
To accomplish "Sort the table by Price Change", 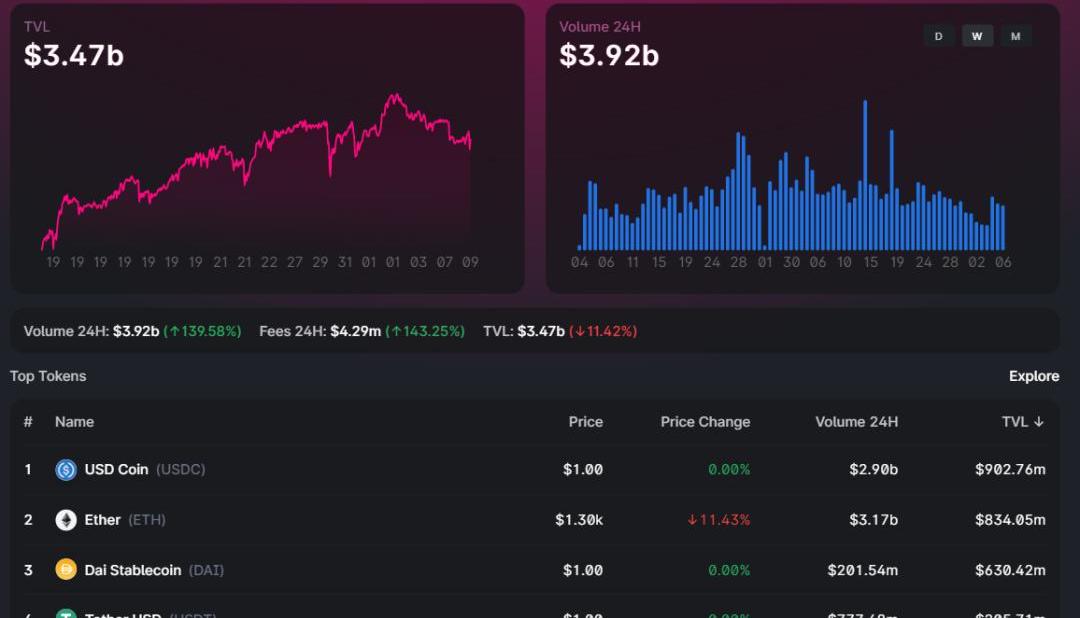I will coord(705,422).
